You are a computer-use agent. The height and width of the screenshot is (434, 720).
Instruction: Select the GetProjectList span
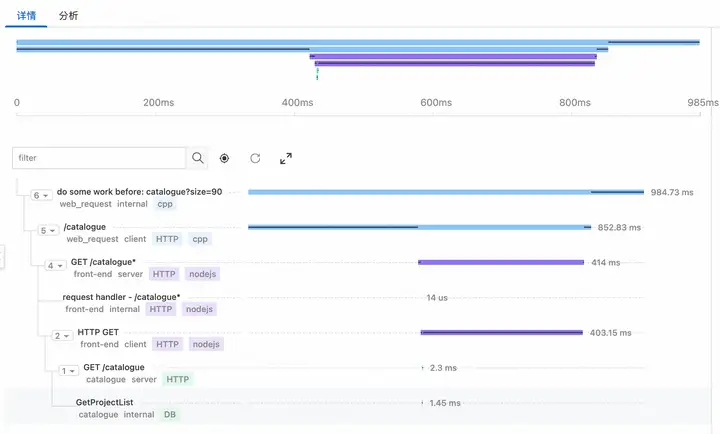(105, 402)
